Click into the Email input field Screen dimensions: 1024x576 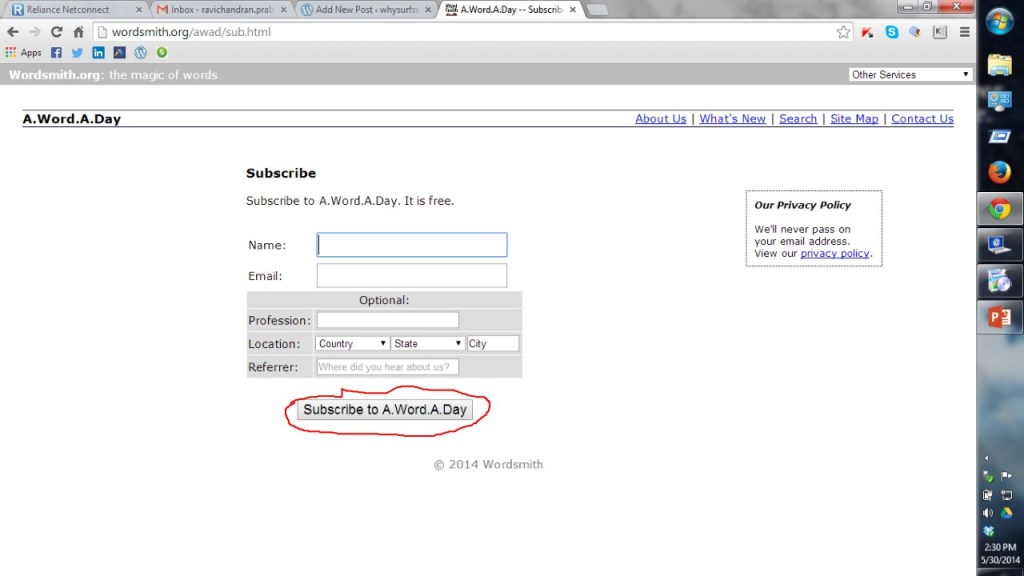pyautogui.click(x=411, y=275)
